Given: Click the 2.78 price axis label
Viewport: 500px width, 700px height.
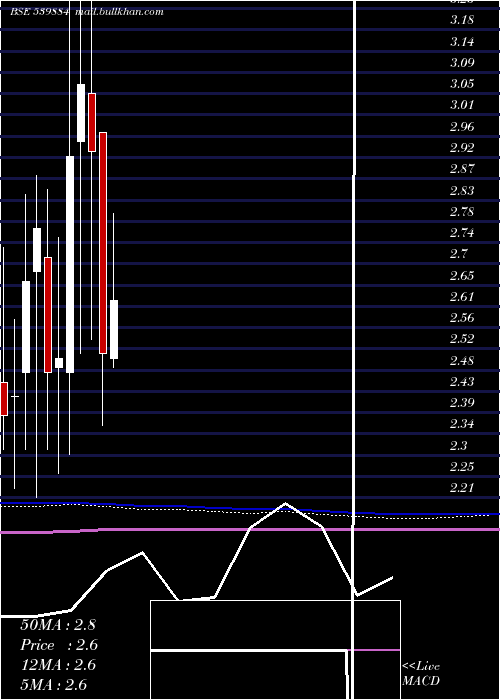Looking at the screenshot, I should [x=462, y=211].
